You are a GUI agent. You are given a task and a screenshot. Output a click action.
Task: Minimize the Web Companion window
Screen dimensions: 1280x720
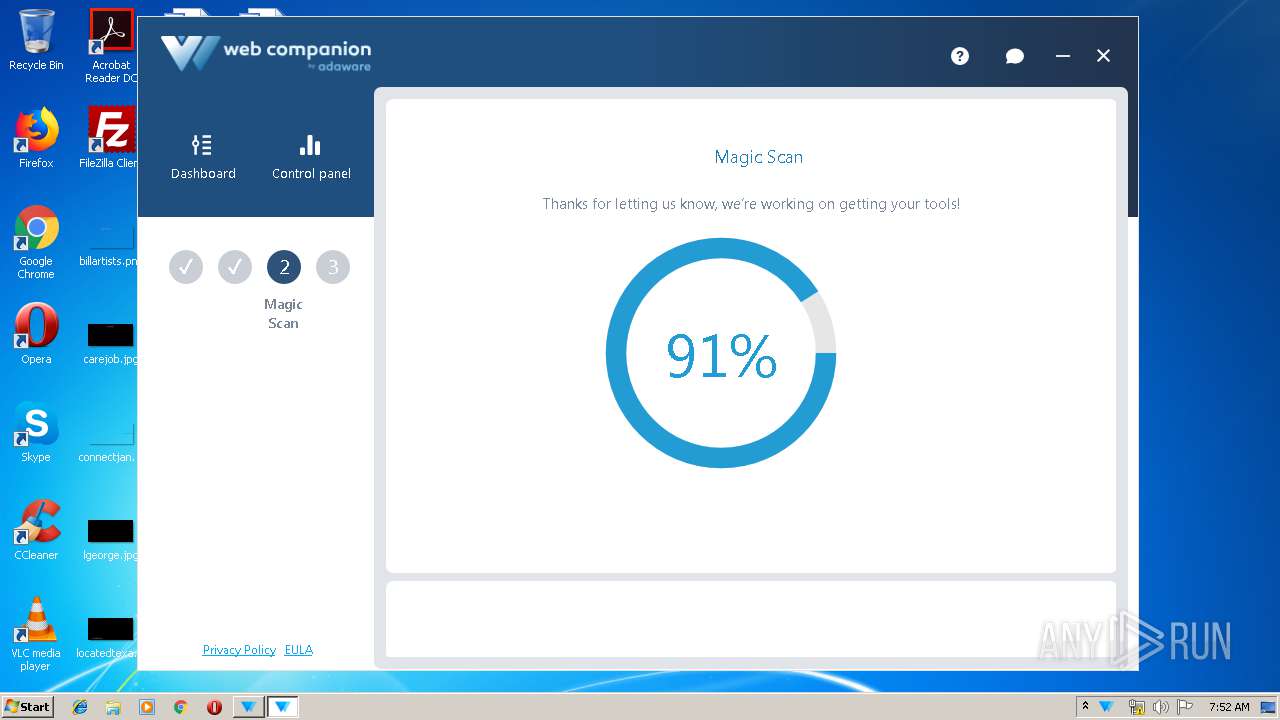1063,56
